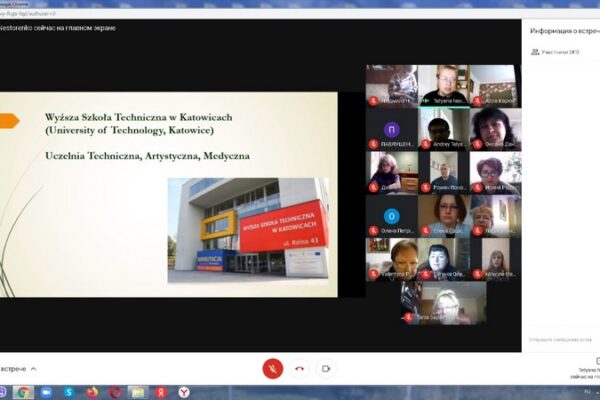Expand the meeting details chevron at bottom left
Viewport: 600px width, 400px height.
click(x=34, y=369)
